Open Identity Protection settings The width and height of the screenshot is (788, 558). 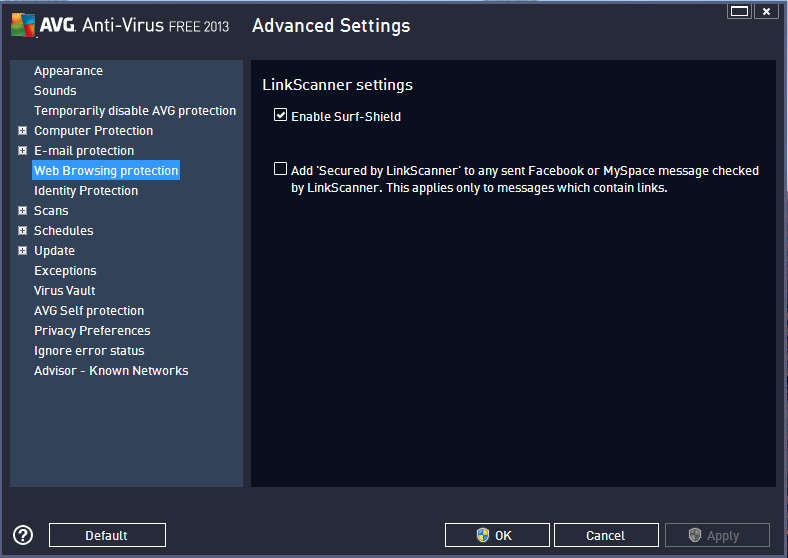coord(86,191)
